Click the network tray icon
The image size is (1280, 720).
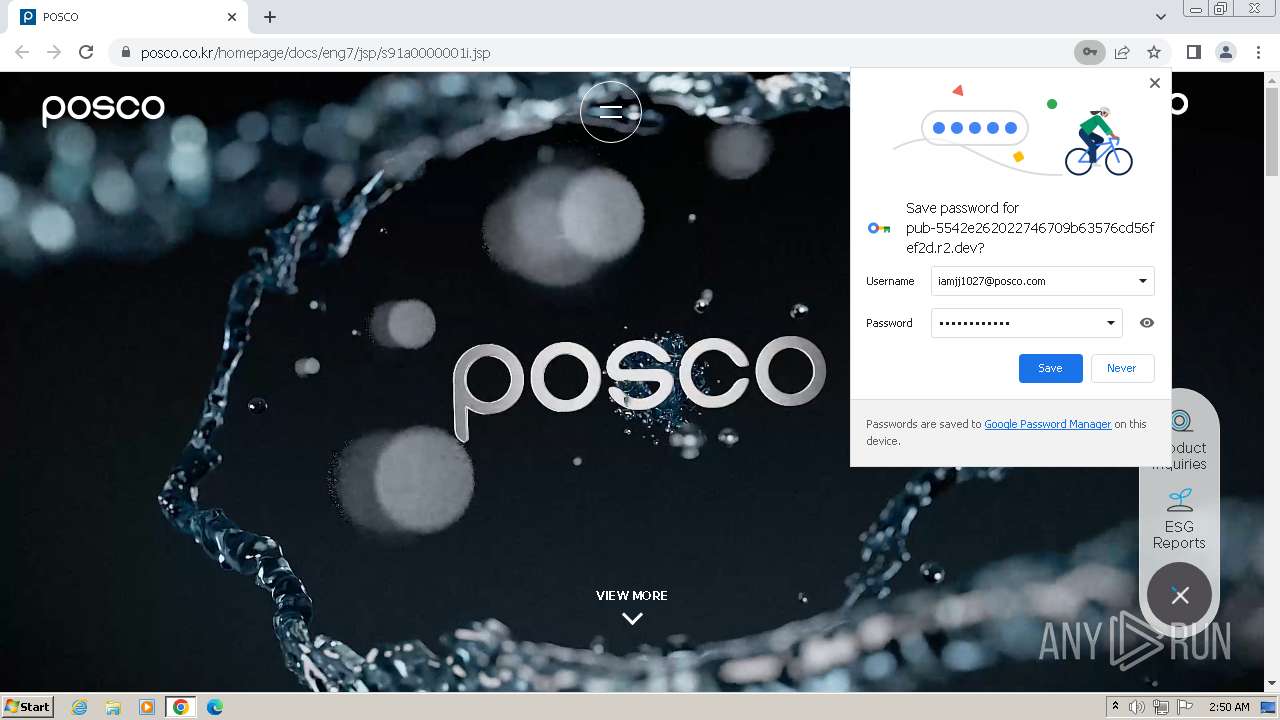[1161, 707]
